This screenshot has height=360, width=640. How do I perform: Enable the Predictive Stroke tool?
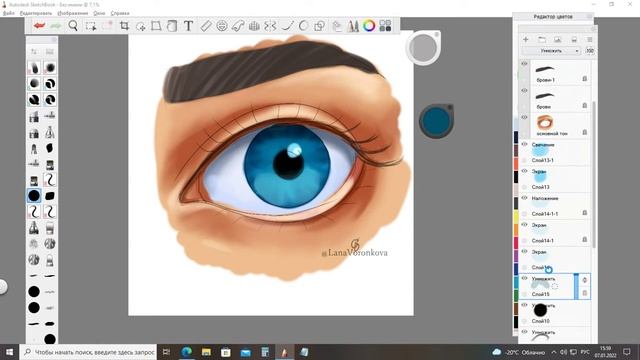(x=303, y=26)
